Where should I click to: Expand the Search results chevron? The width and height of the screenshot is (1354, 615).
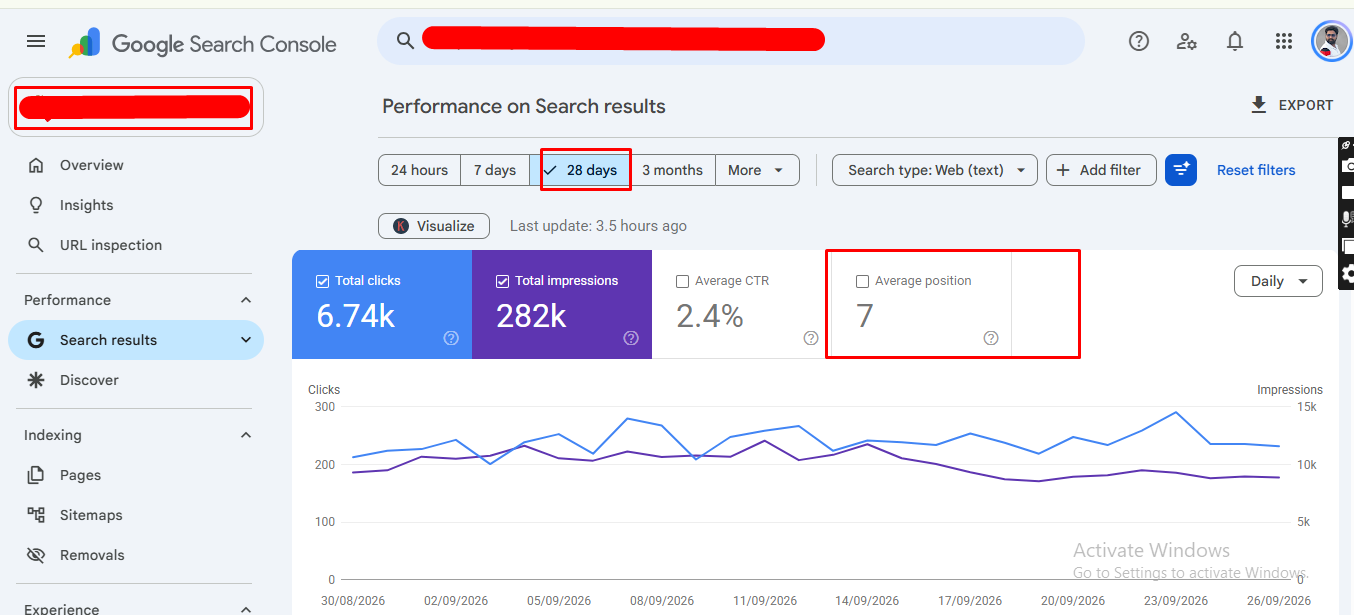(x=246, y=340)
